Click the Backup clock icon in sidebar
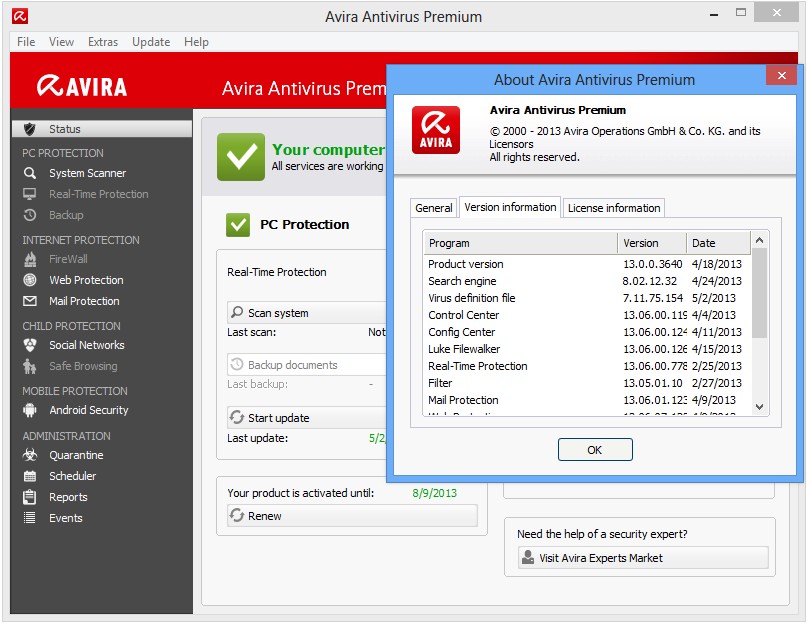The width and height of the screenshot is (809, 623). pyautogui.click(x=30, y=215)
